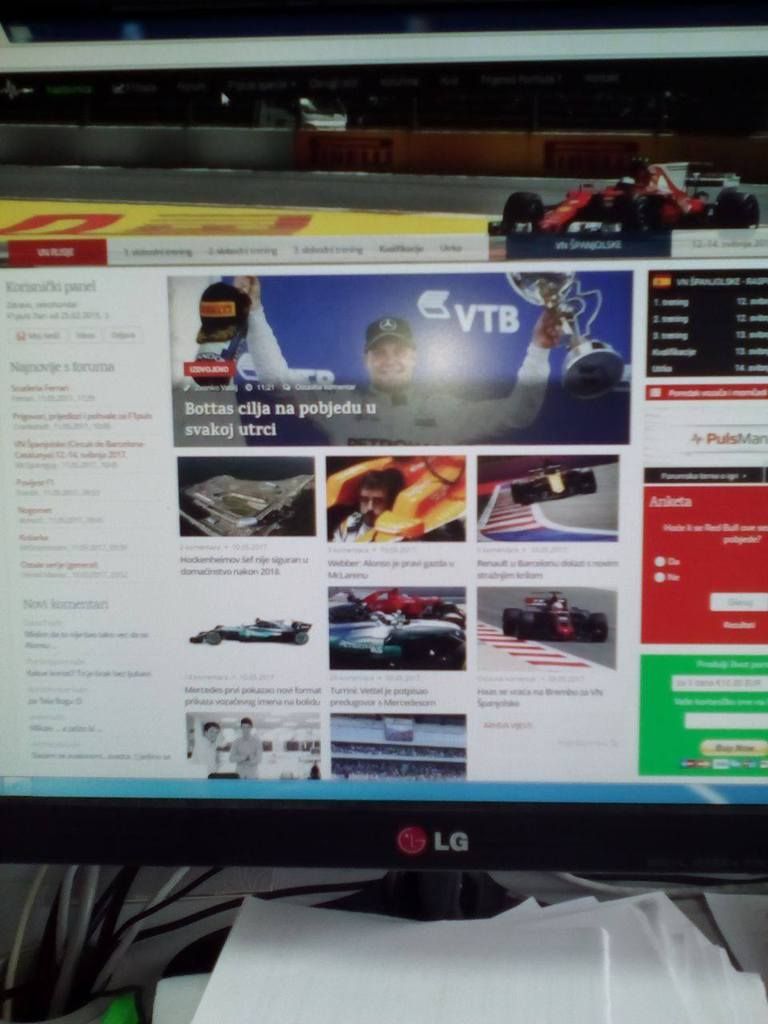Viewport: 768px width, 1024px height.
Task: Open the Ostale serije (general) forum topic
Action: coord(59,564)
